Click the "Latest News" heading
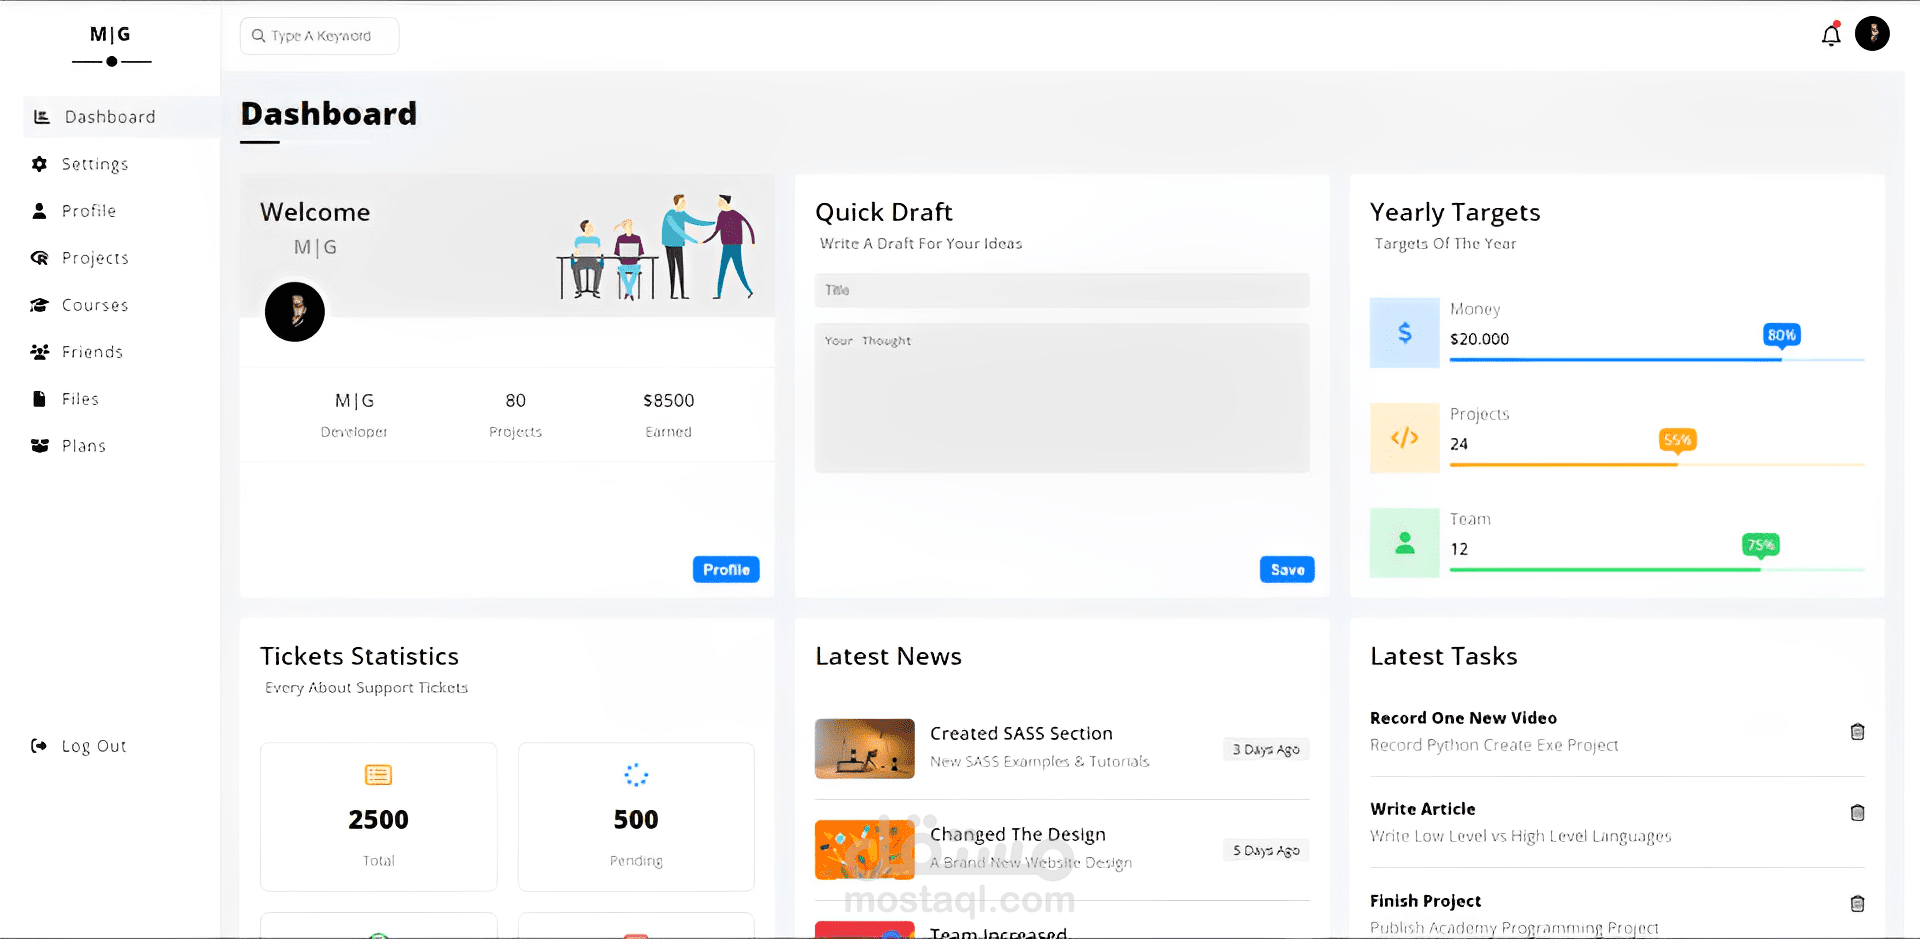Screen dimensions: 1920x939 click(x=888, y=656)
